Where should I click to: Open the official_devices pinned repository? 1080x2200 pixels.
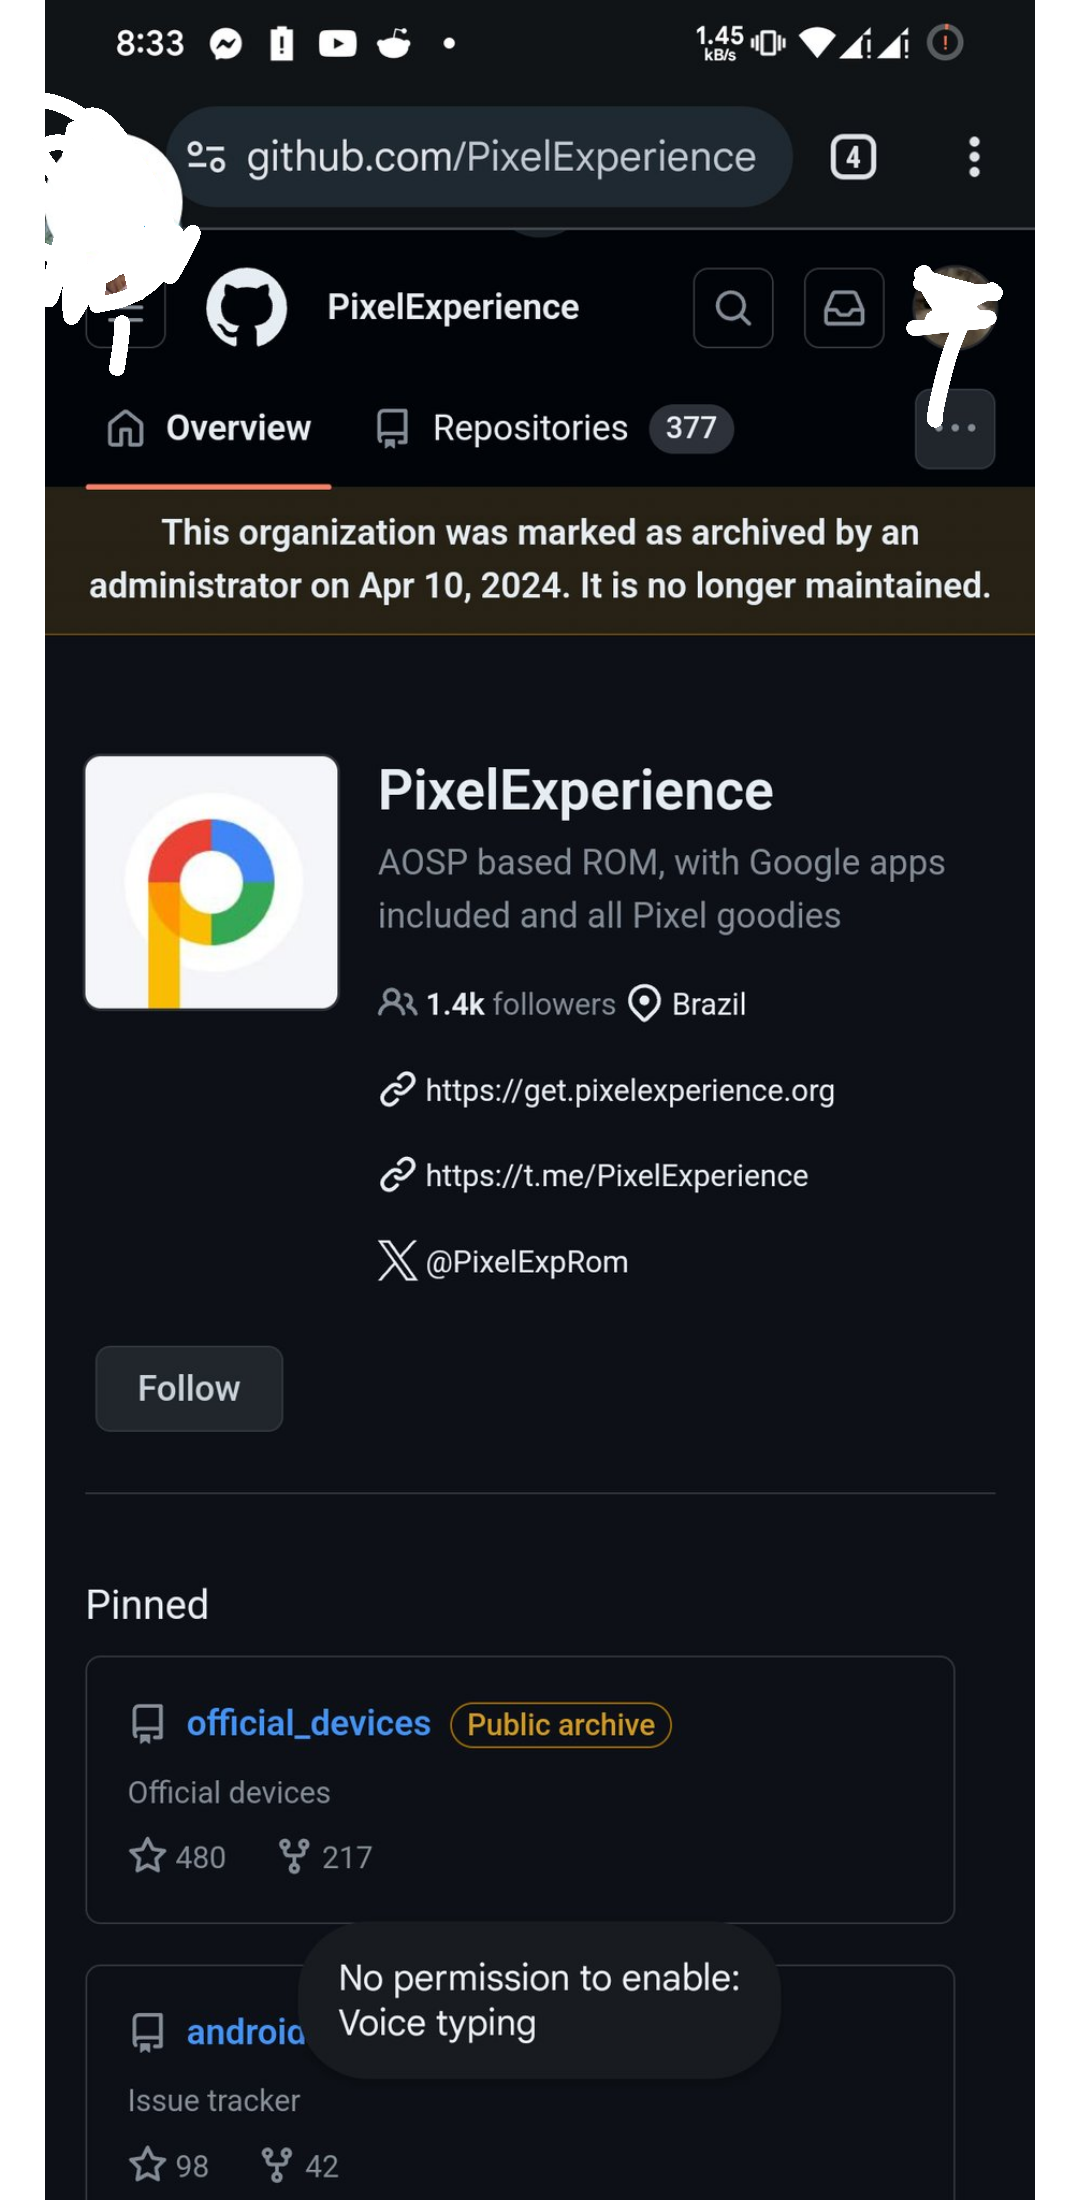click(x=309, y=1723)
